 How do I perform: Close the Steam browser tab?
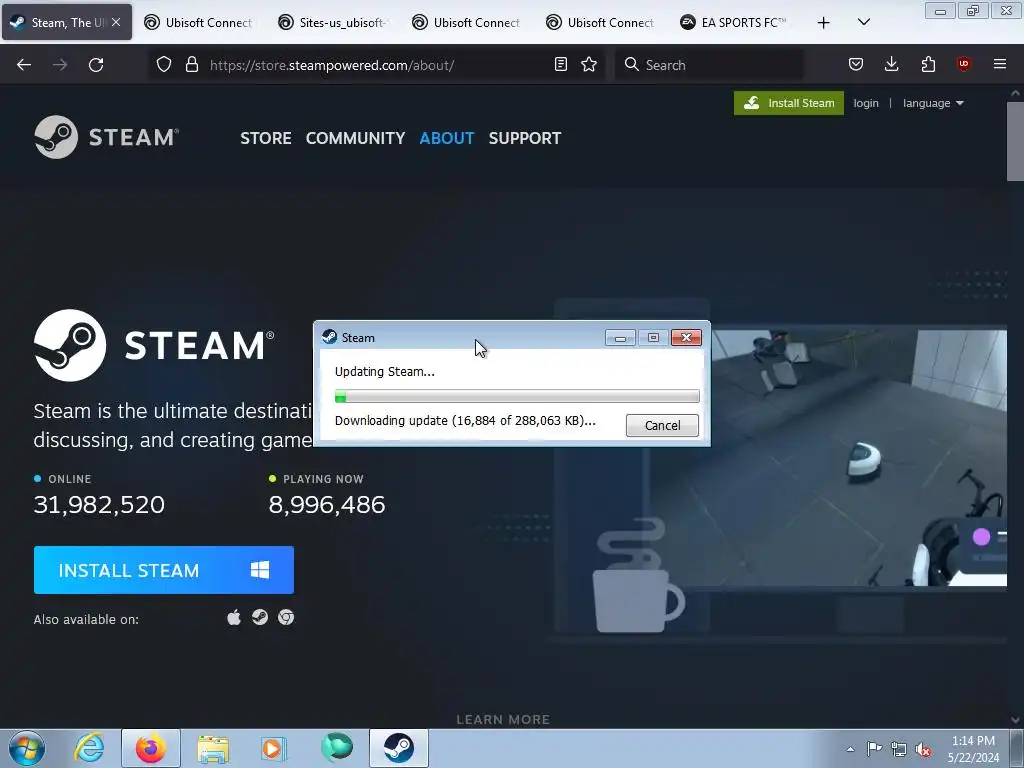116,22
